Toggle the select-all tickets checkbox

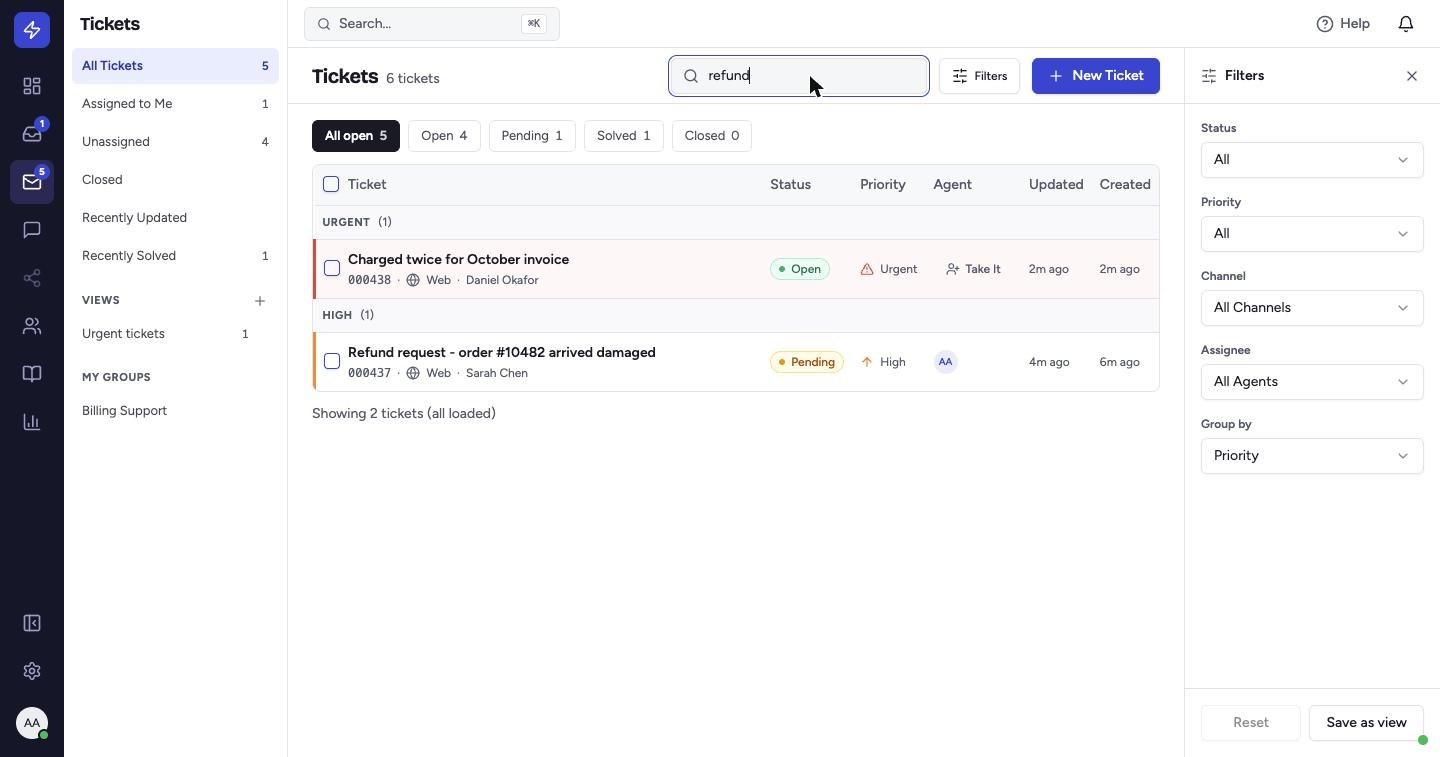pyautogui.click(x=331, y=184)
